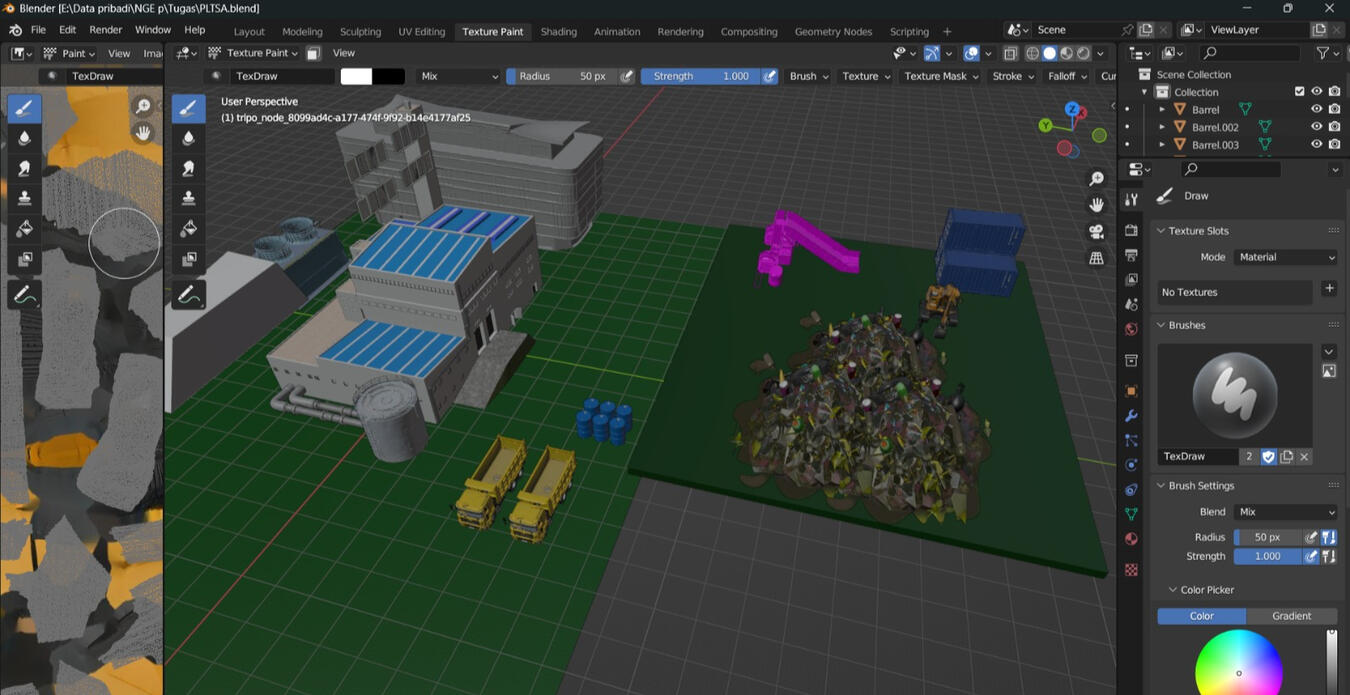Add a new texture slot with plus

click(x=1329, y=289)
